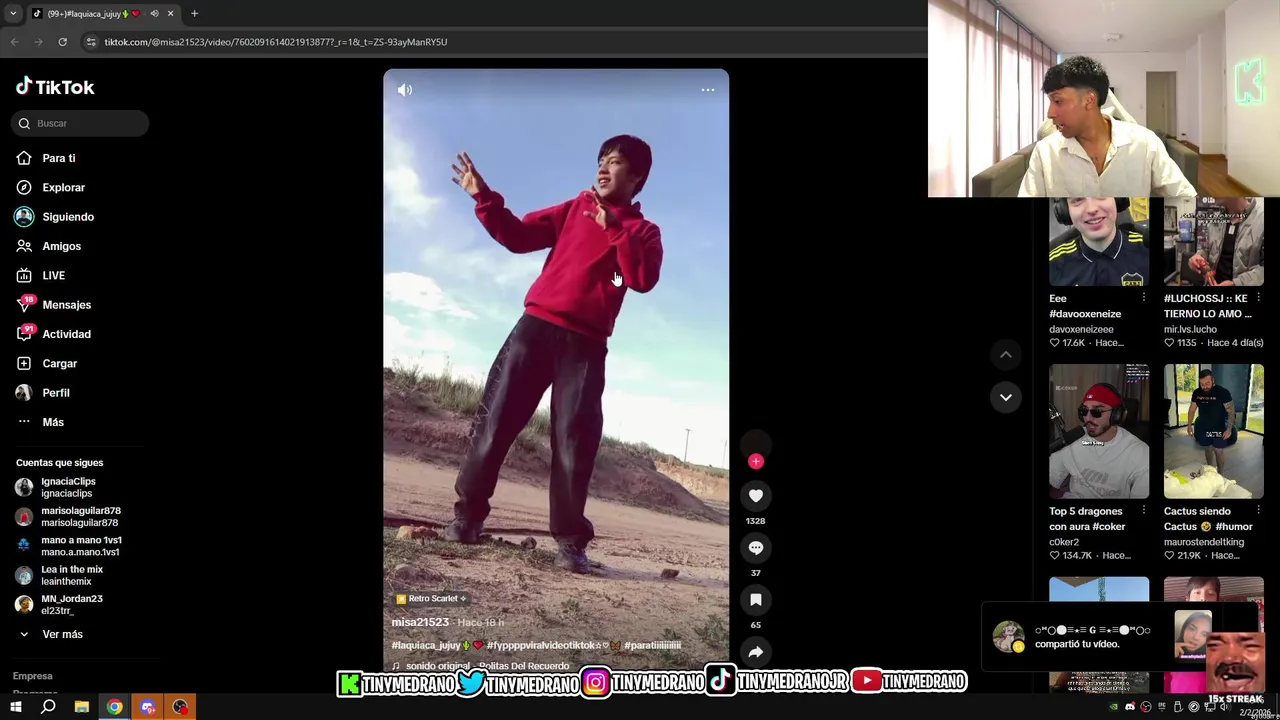1280x720 pixels.
Task: Open the browser tab search dropdown
Action: click(x=13, y=13)
